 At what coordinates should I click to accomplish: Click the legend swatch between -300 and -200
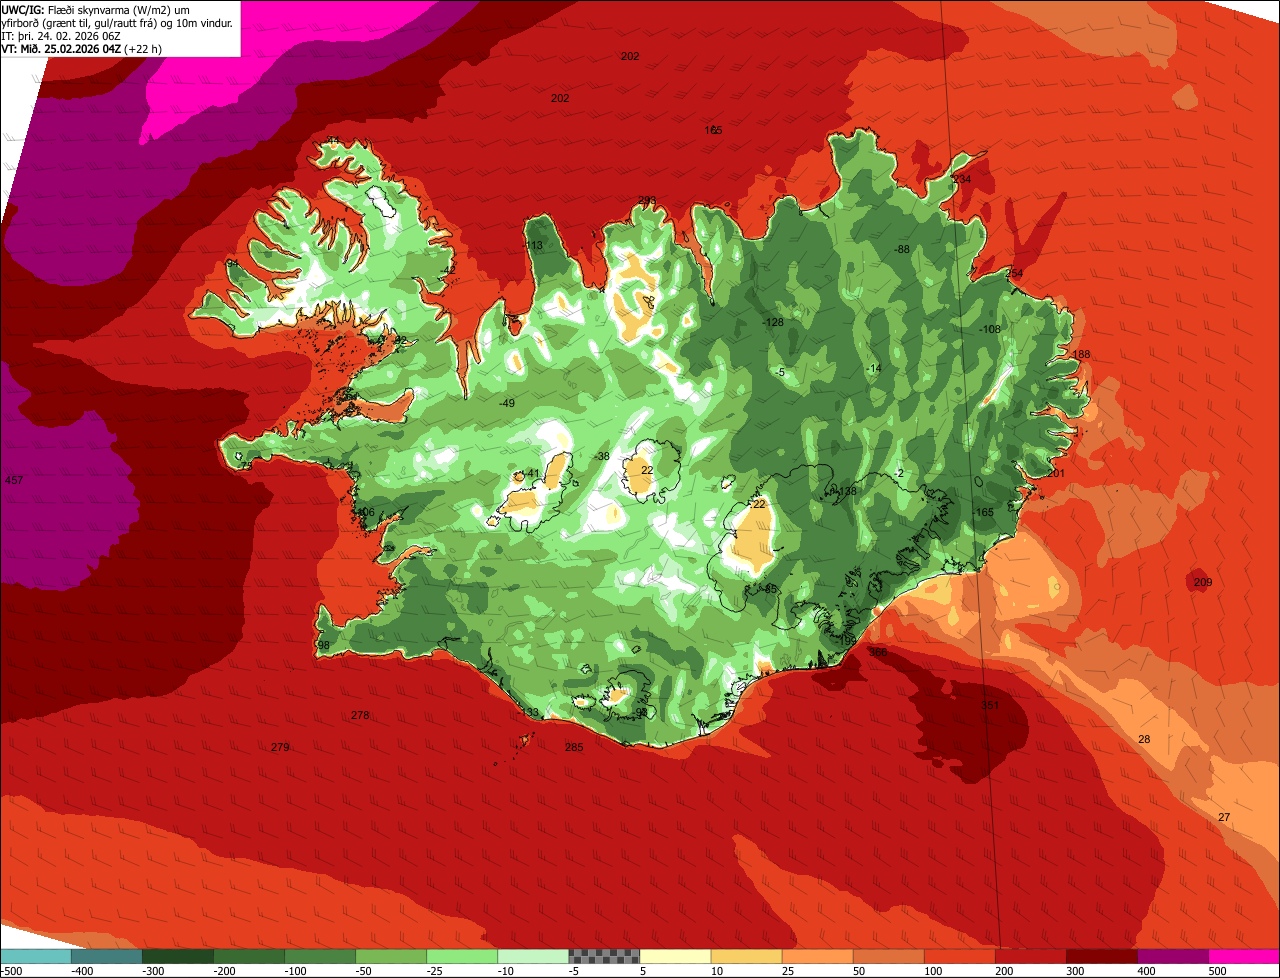point(178,956)
